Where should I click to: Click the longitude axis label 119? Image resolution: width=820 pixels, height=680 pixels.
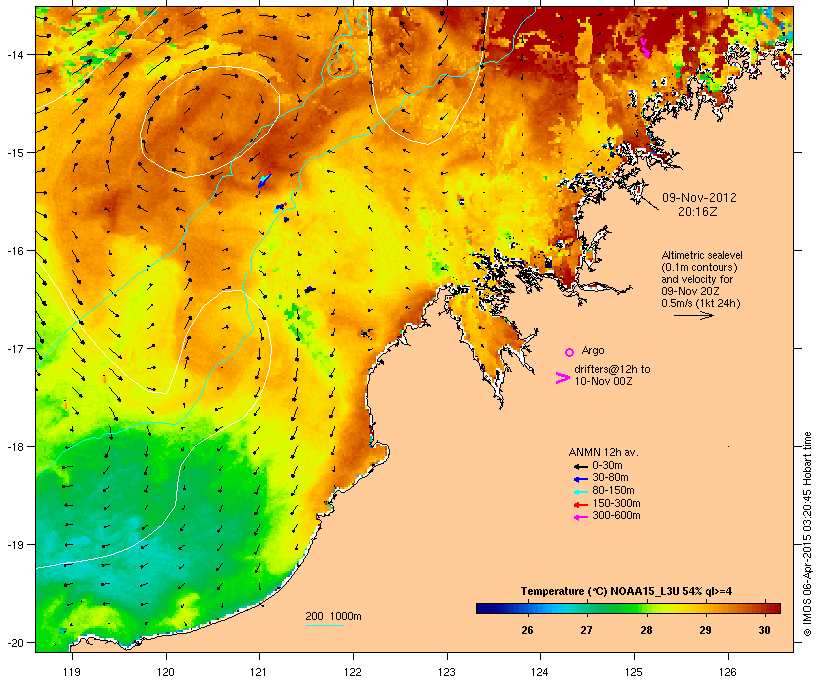pyautogui.click(x=72, y=672)
